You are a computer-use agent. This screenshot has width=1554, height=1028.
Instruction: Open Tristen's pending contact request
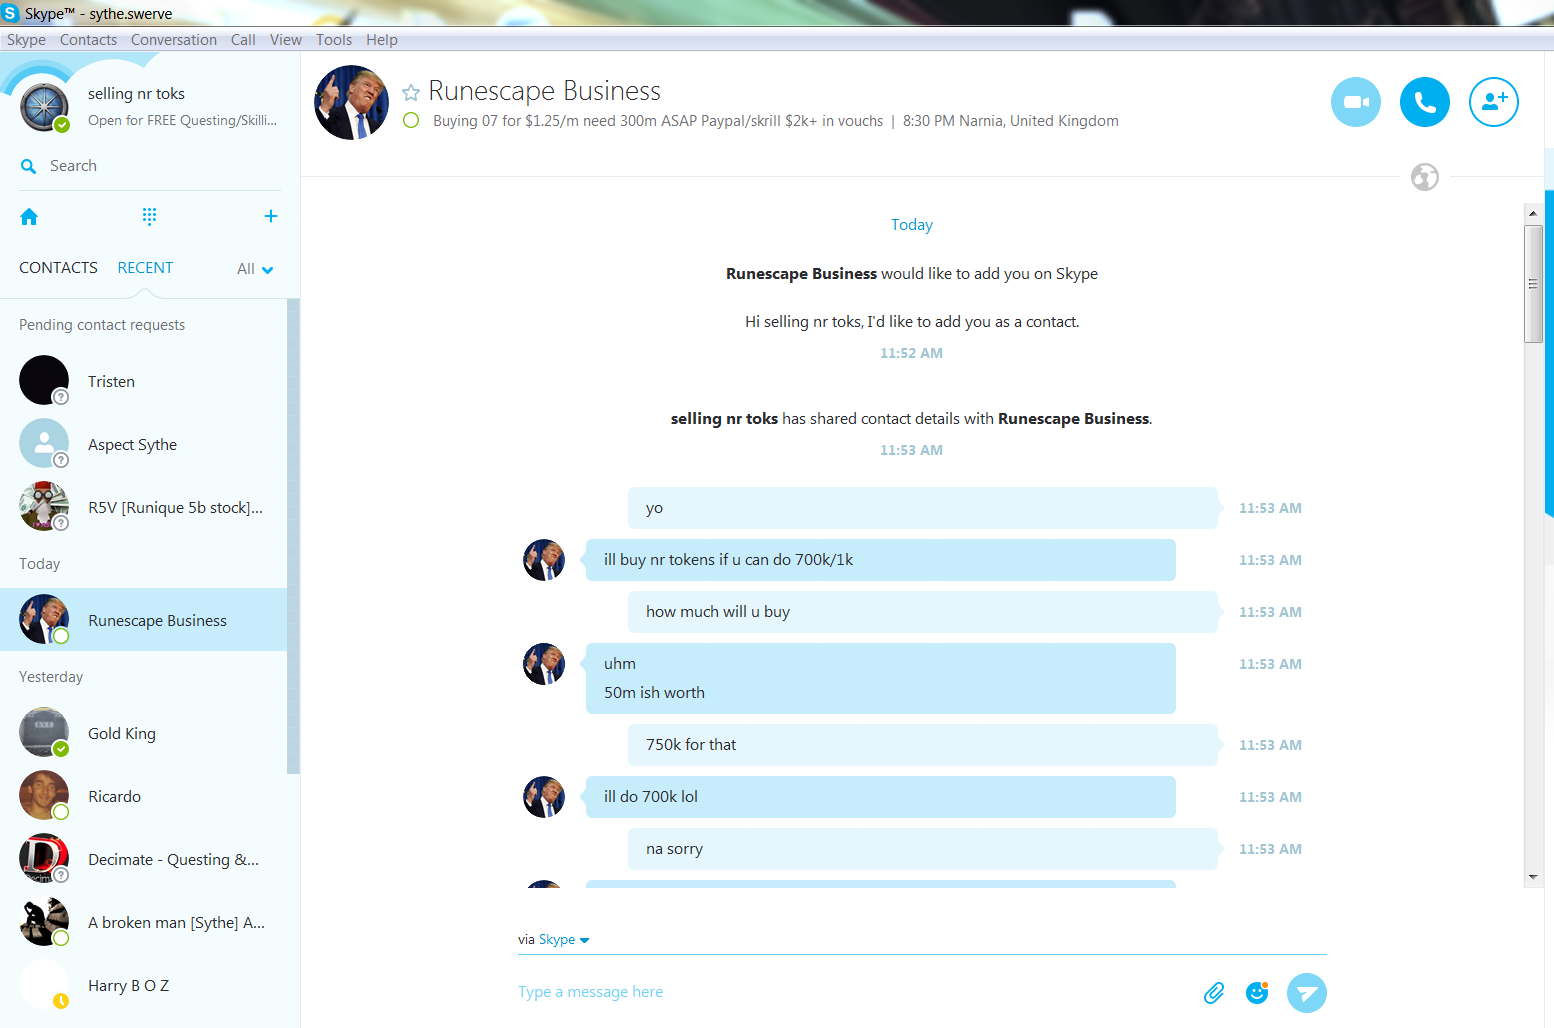point(143,381)
